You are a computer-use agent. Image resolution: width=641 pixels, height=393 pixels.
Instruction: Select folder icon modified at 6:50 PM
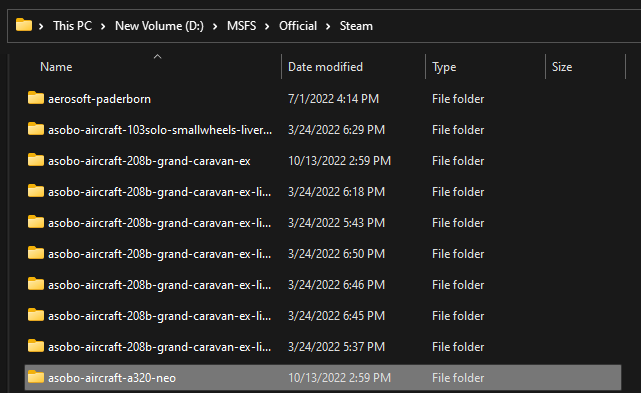coord(36,253)
